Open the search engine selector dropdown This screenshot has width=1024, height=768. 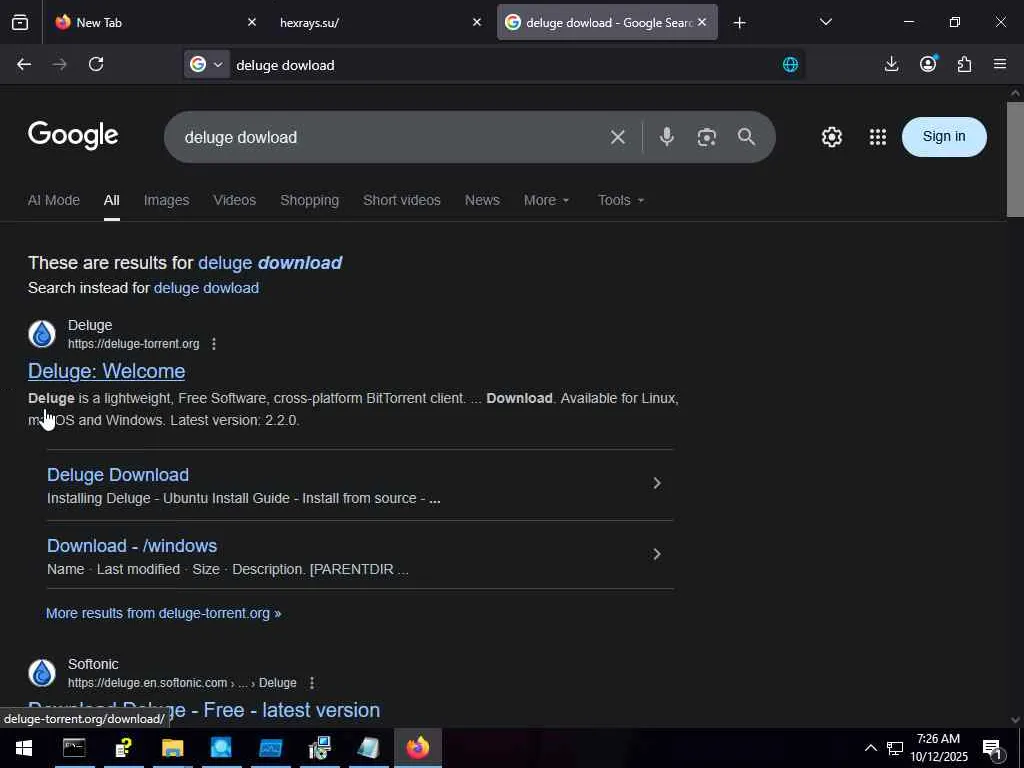click(x=207, y=64)
